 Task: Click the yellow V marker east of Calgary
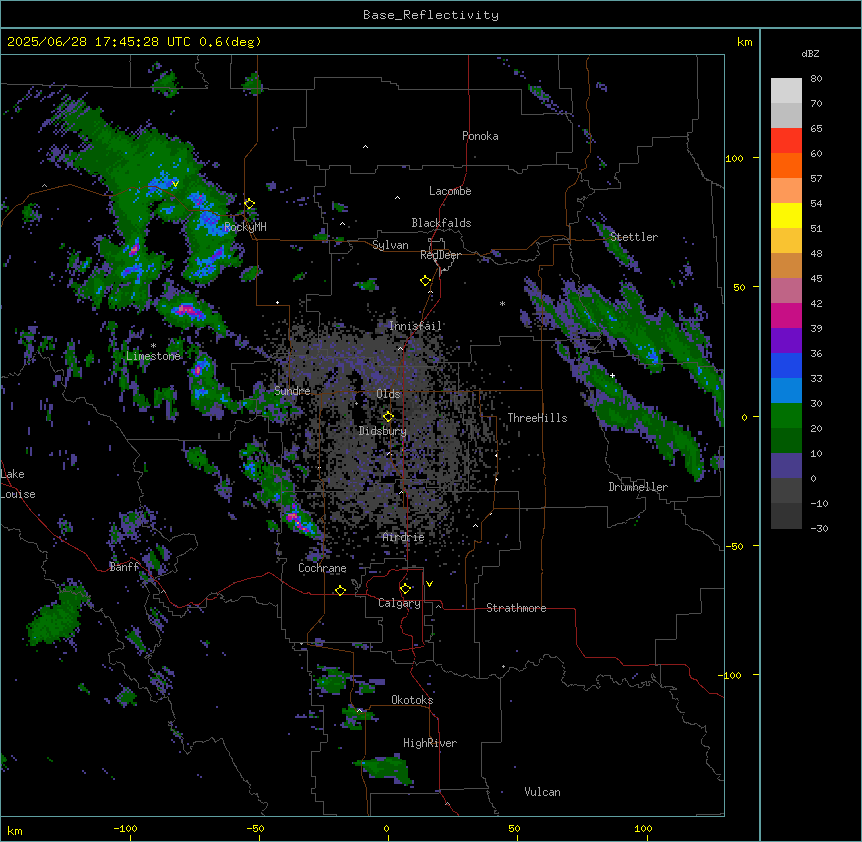(429, 584)
